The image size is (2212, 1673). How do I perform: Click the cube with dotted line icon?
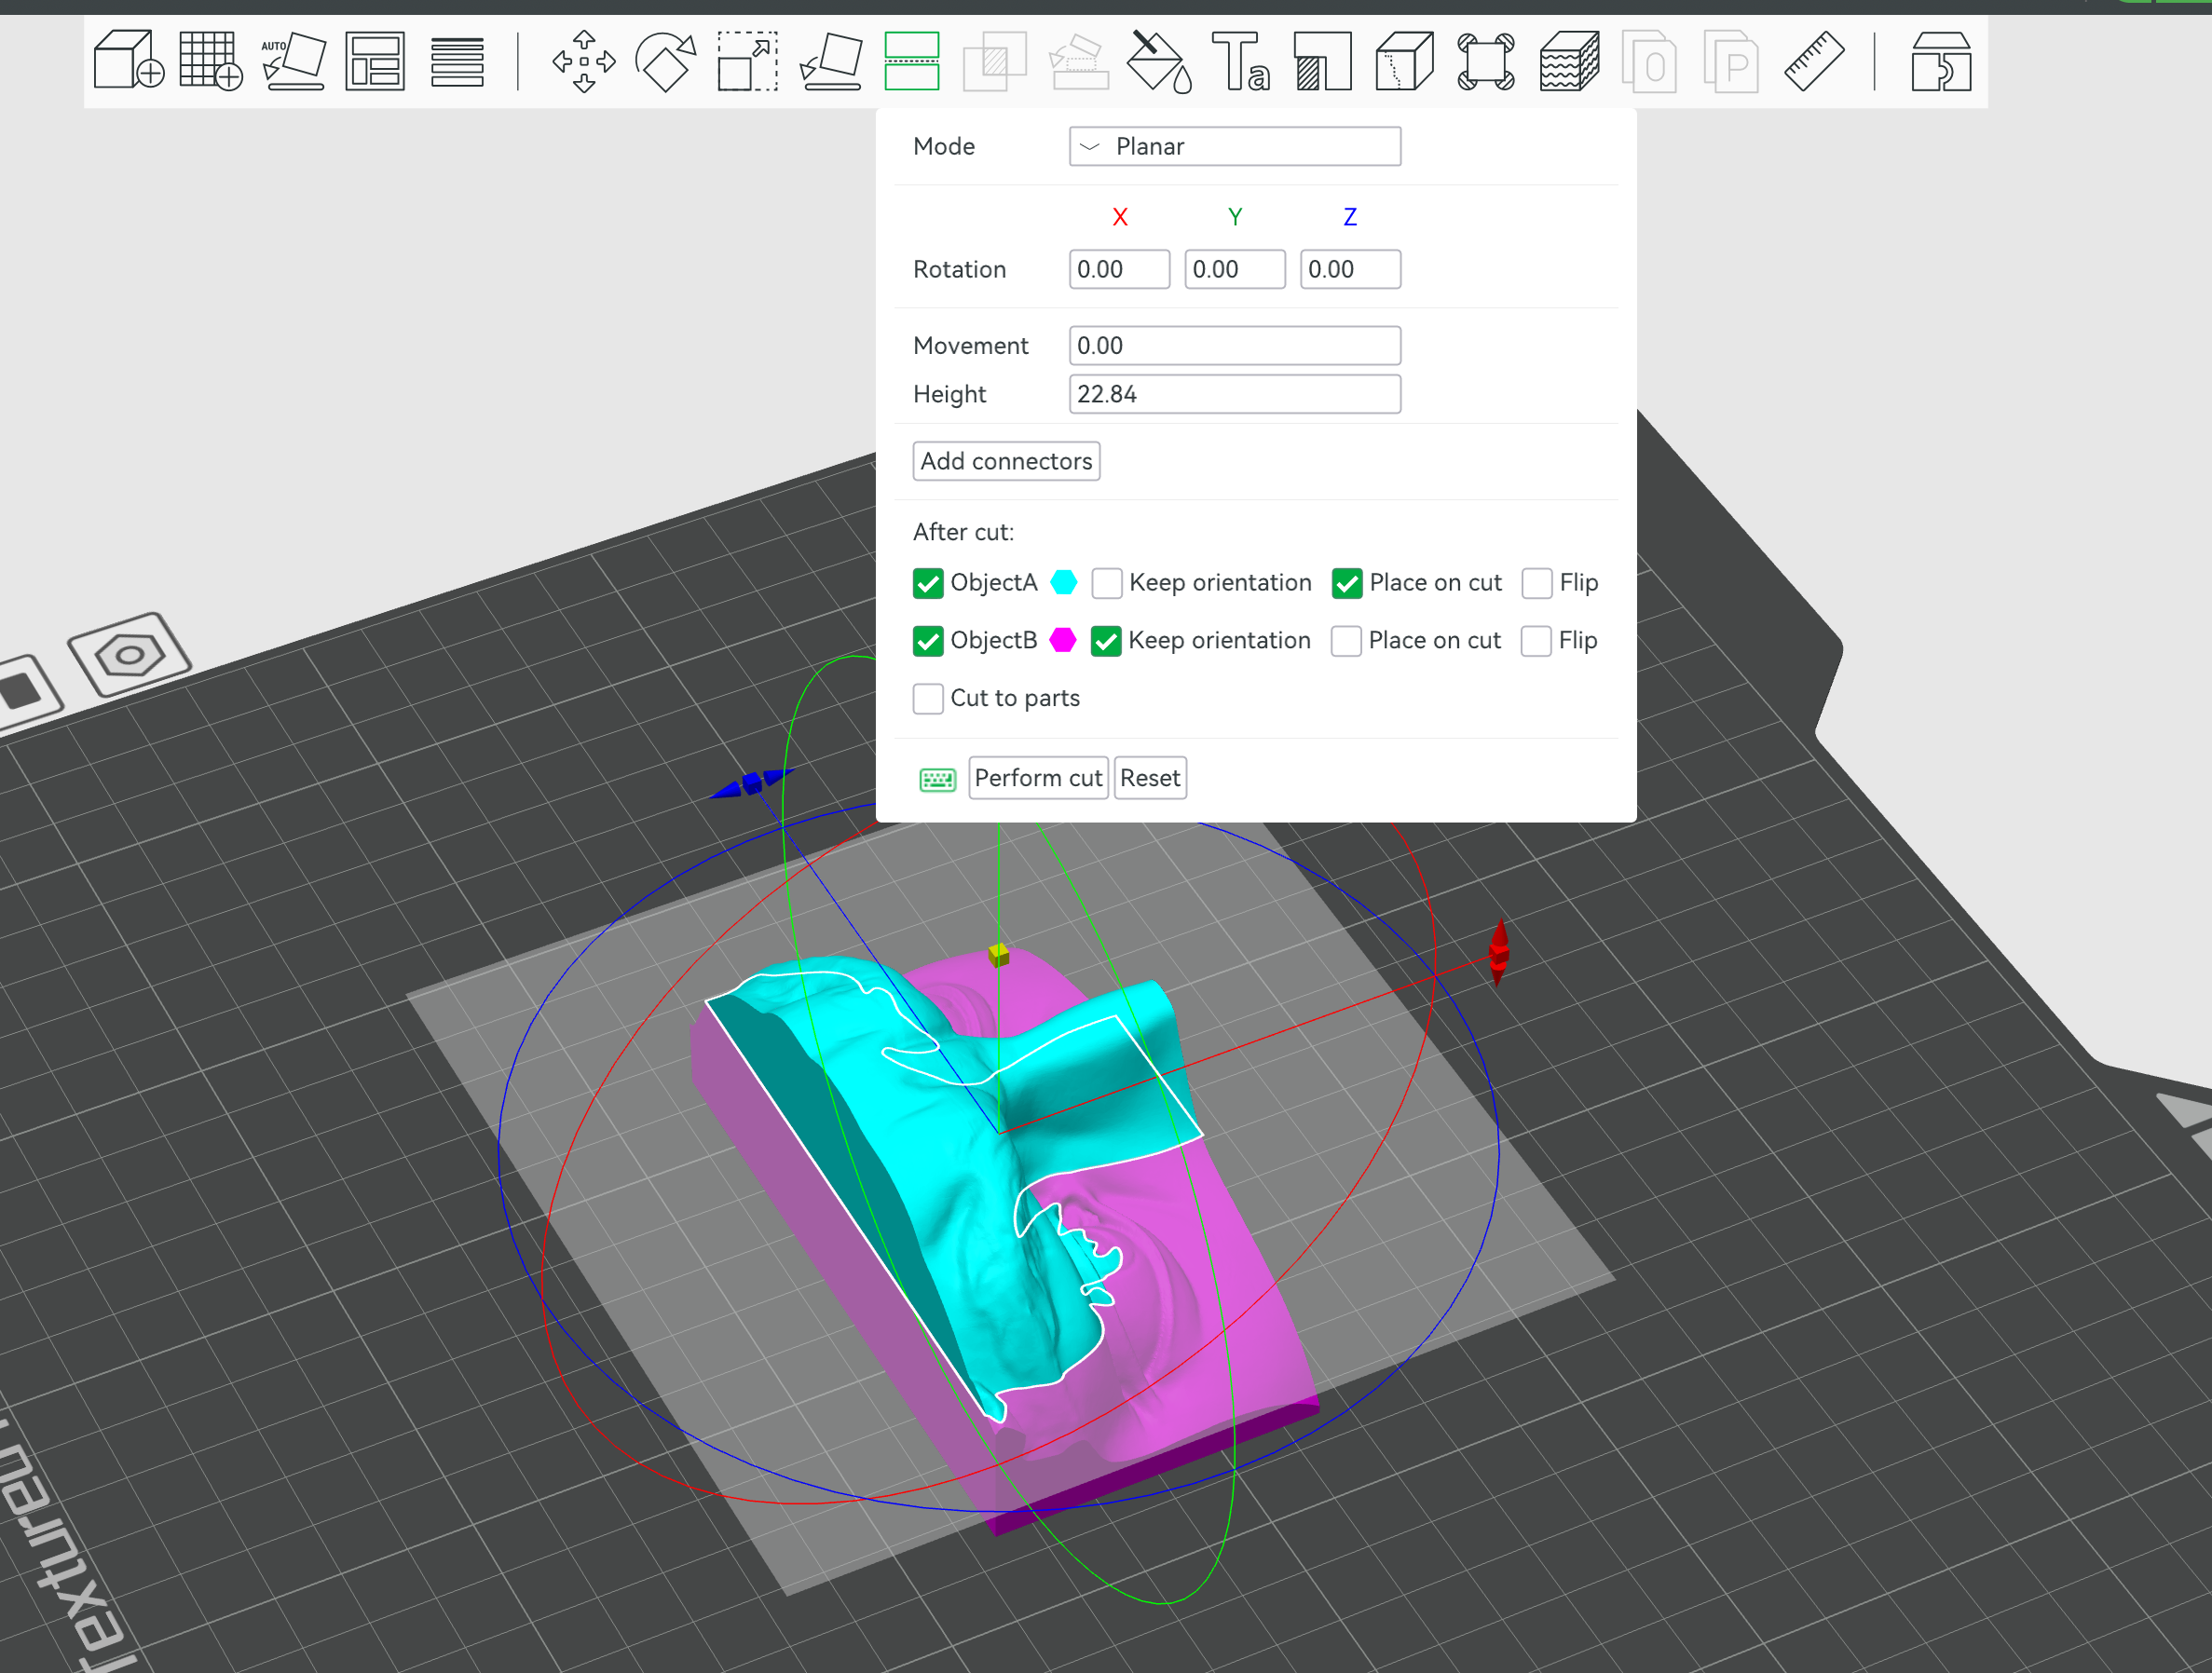pyautogui.click(x=1405, y=61)
